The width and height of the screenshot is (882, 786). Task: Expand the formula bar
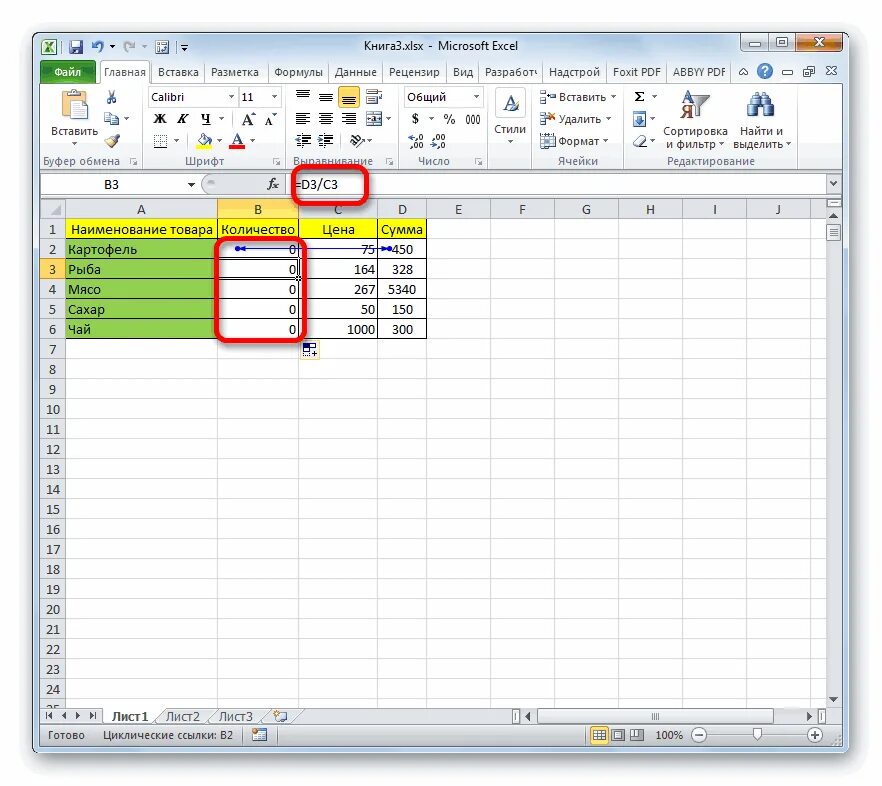tap(834, 183)
